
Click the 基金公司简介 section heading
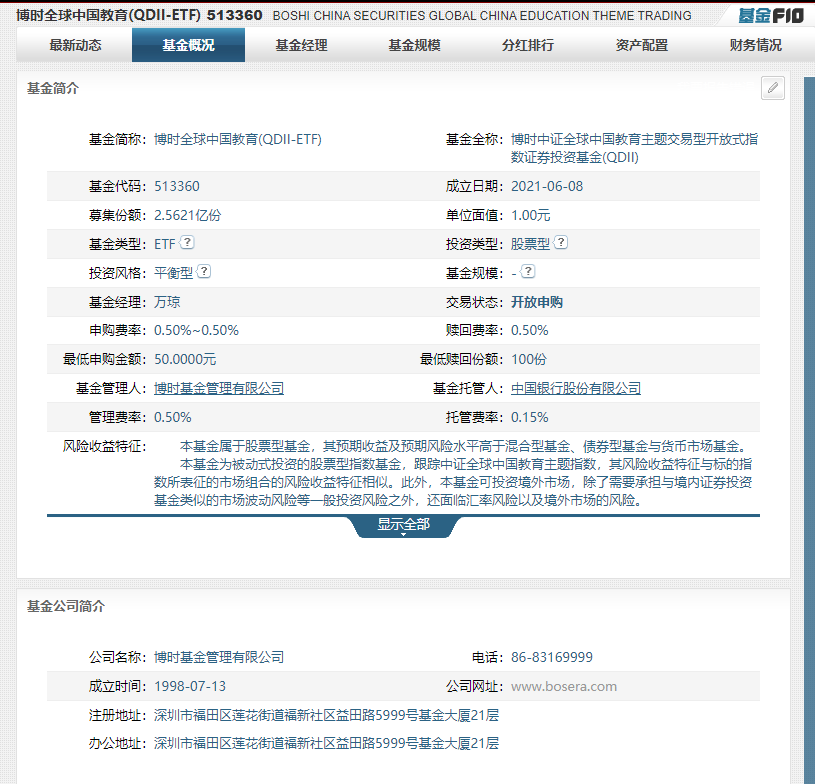point(66,606)
